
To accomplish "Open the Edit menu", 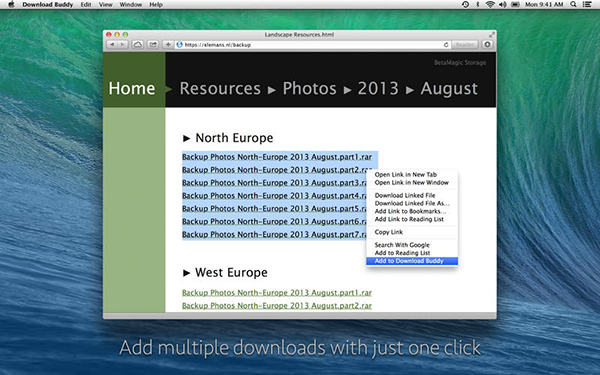I will coord(86,5).
